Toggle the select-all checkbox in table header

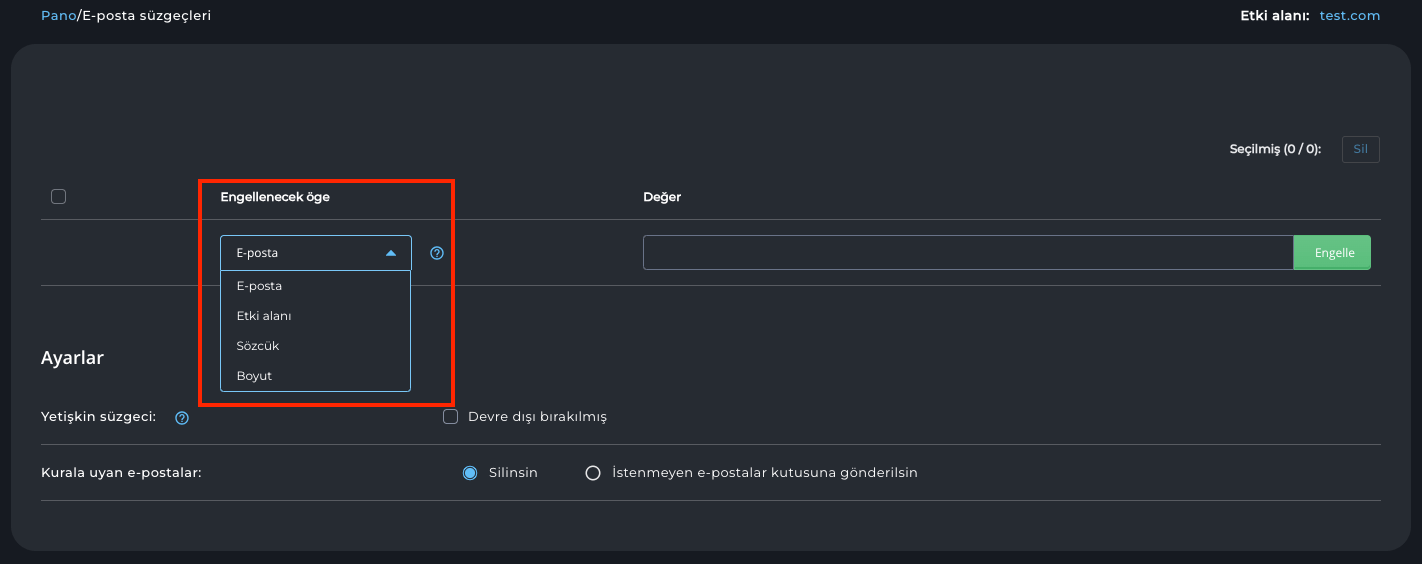point(58,197)
